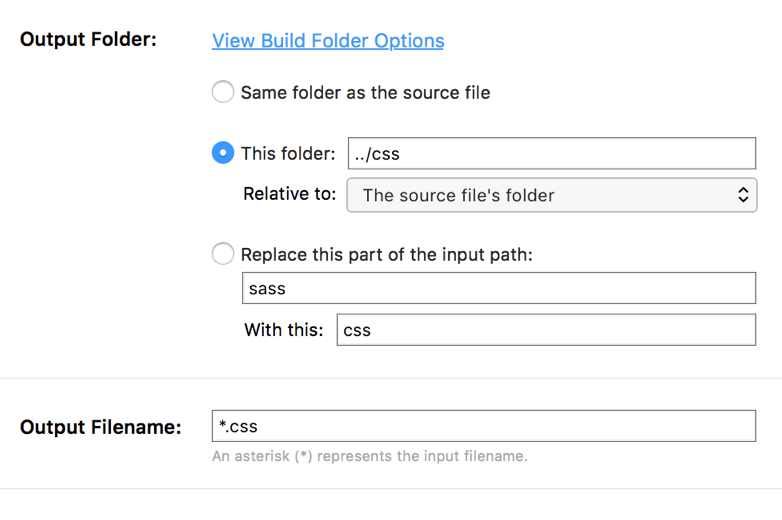
Task: Select the 'This folder' radio button
Action: tap(223, 154)
